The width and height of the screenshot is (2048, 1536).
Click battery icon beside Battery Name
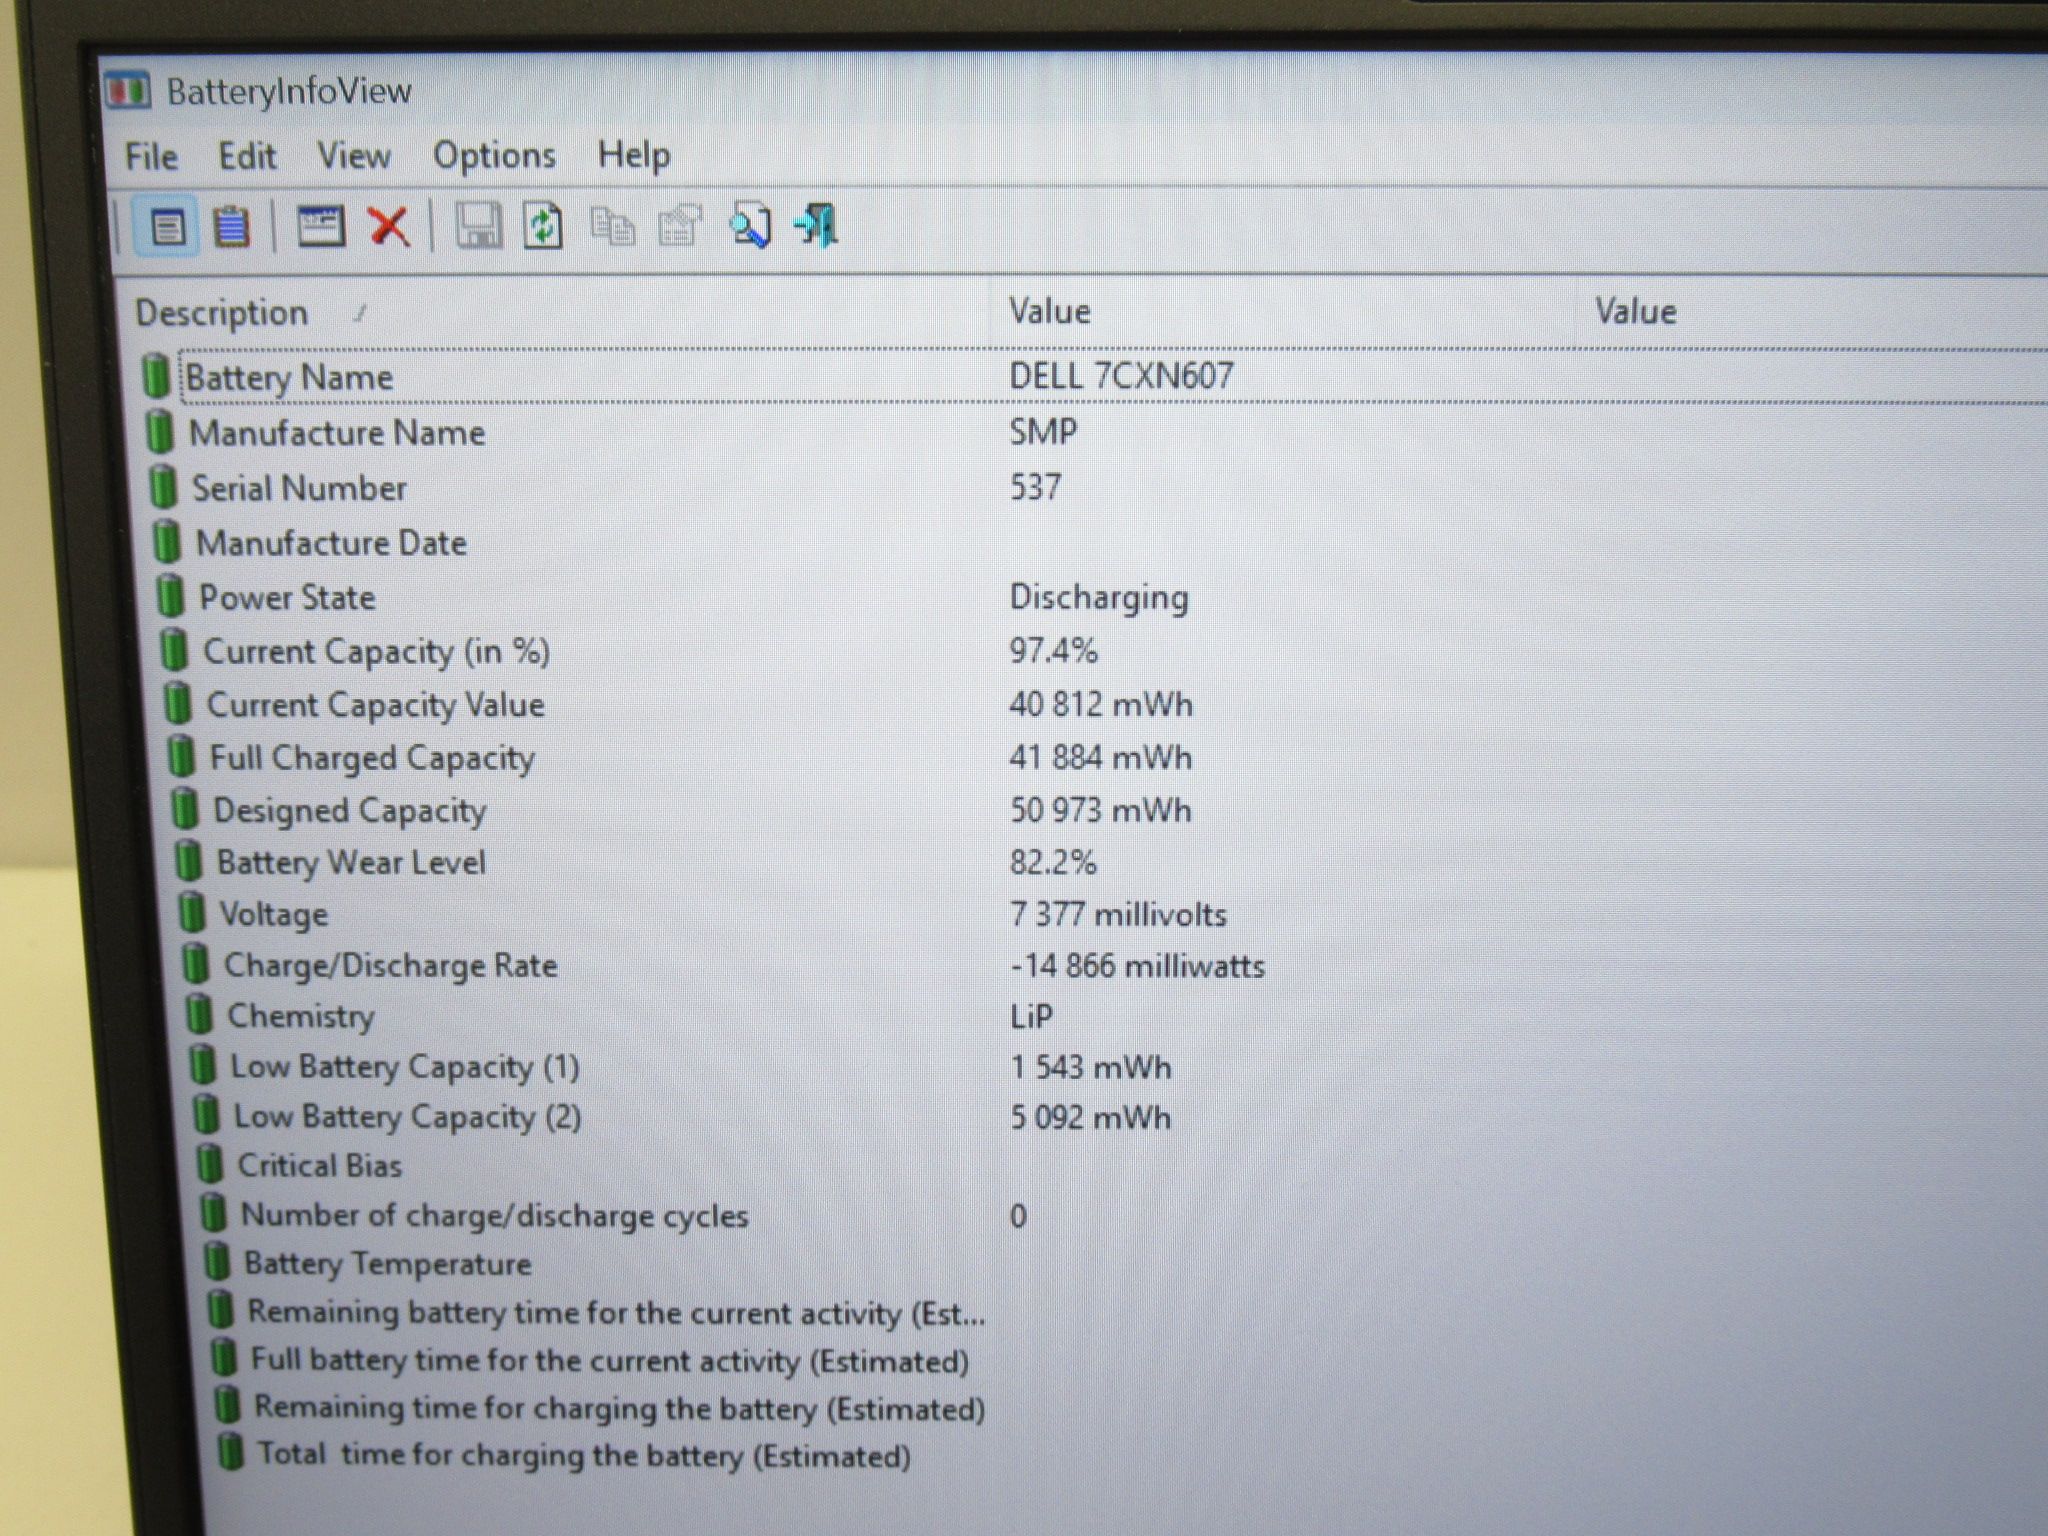tap(155, 376)
